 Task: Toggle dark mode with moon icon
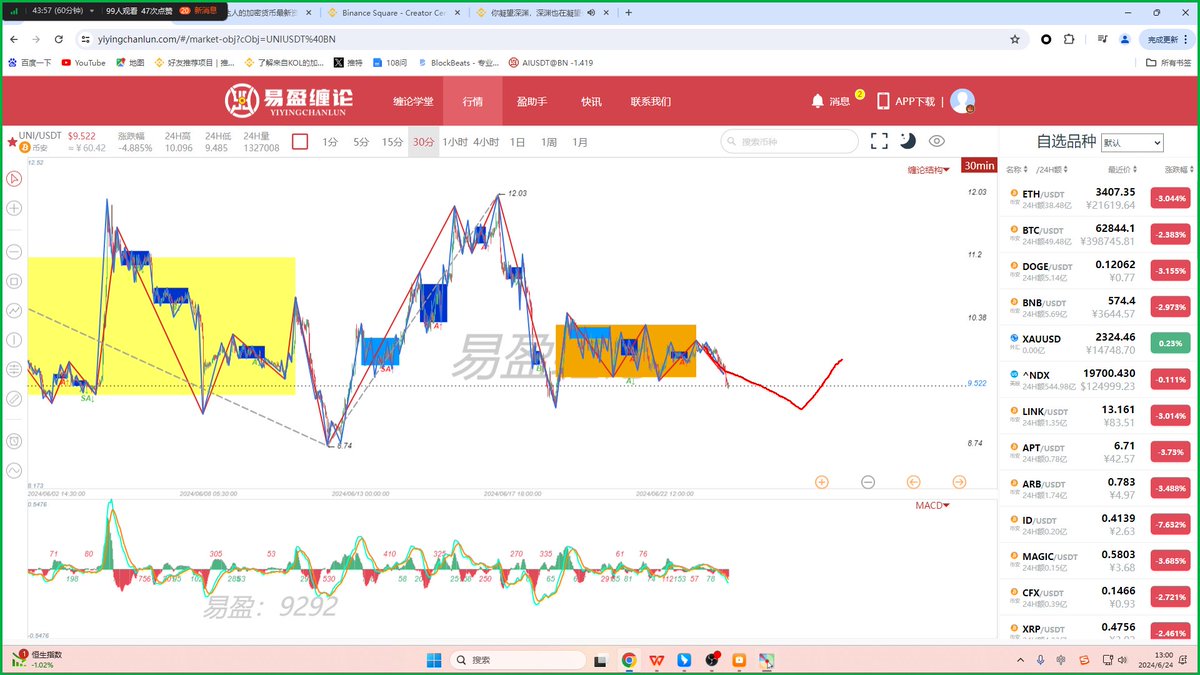[907, 141]
